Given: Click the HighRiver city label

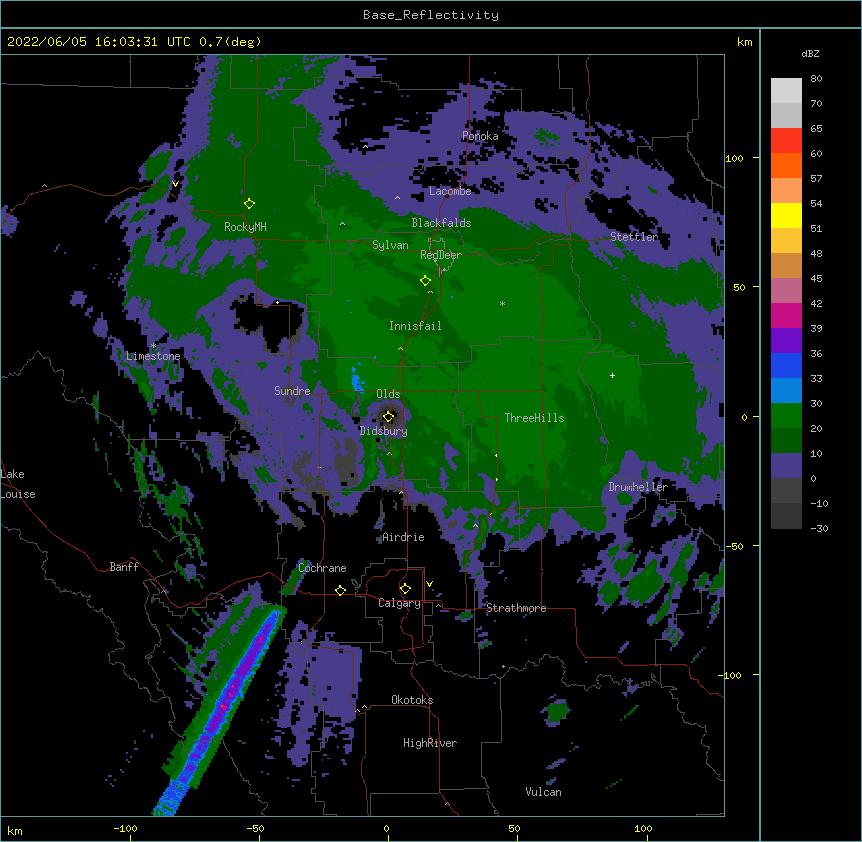Looking at the screenshot, I should (x=430, y=743).
